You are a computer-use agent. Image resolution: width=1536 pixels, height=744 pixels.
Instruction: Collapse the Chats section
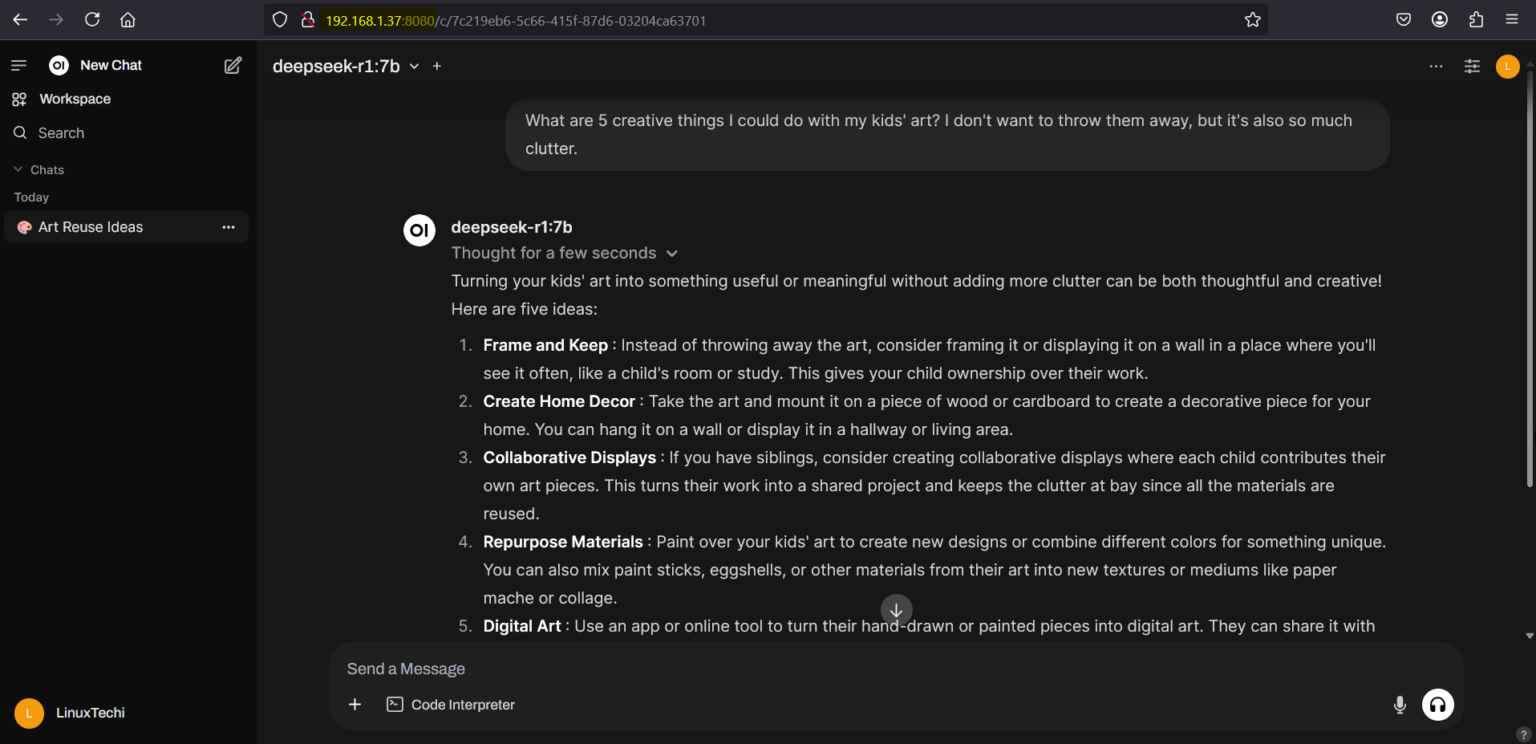[39, 170]
